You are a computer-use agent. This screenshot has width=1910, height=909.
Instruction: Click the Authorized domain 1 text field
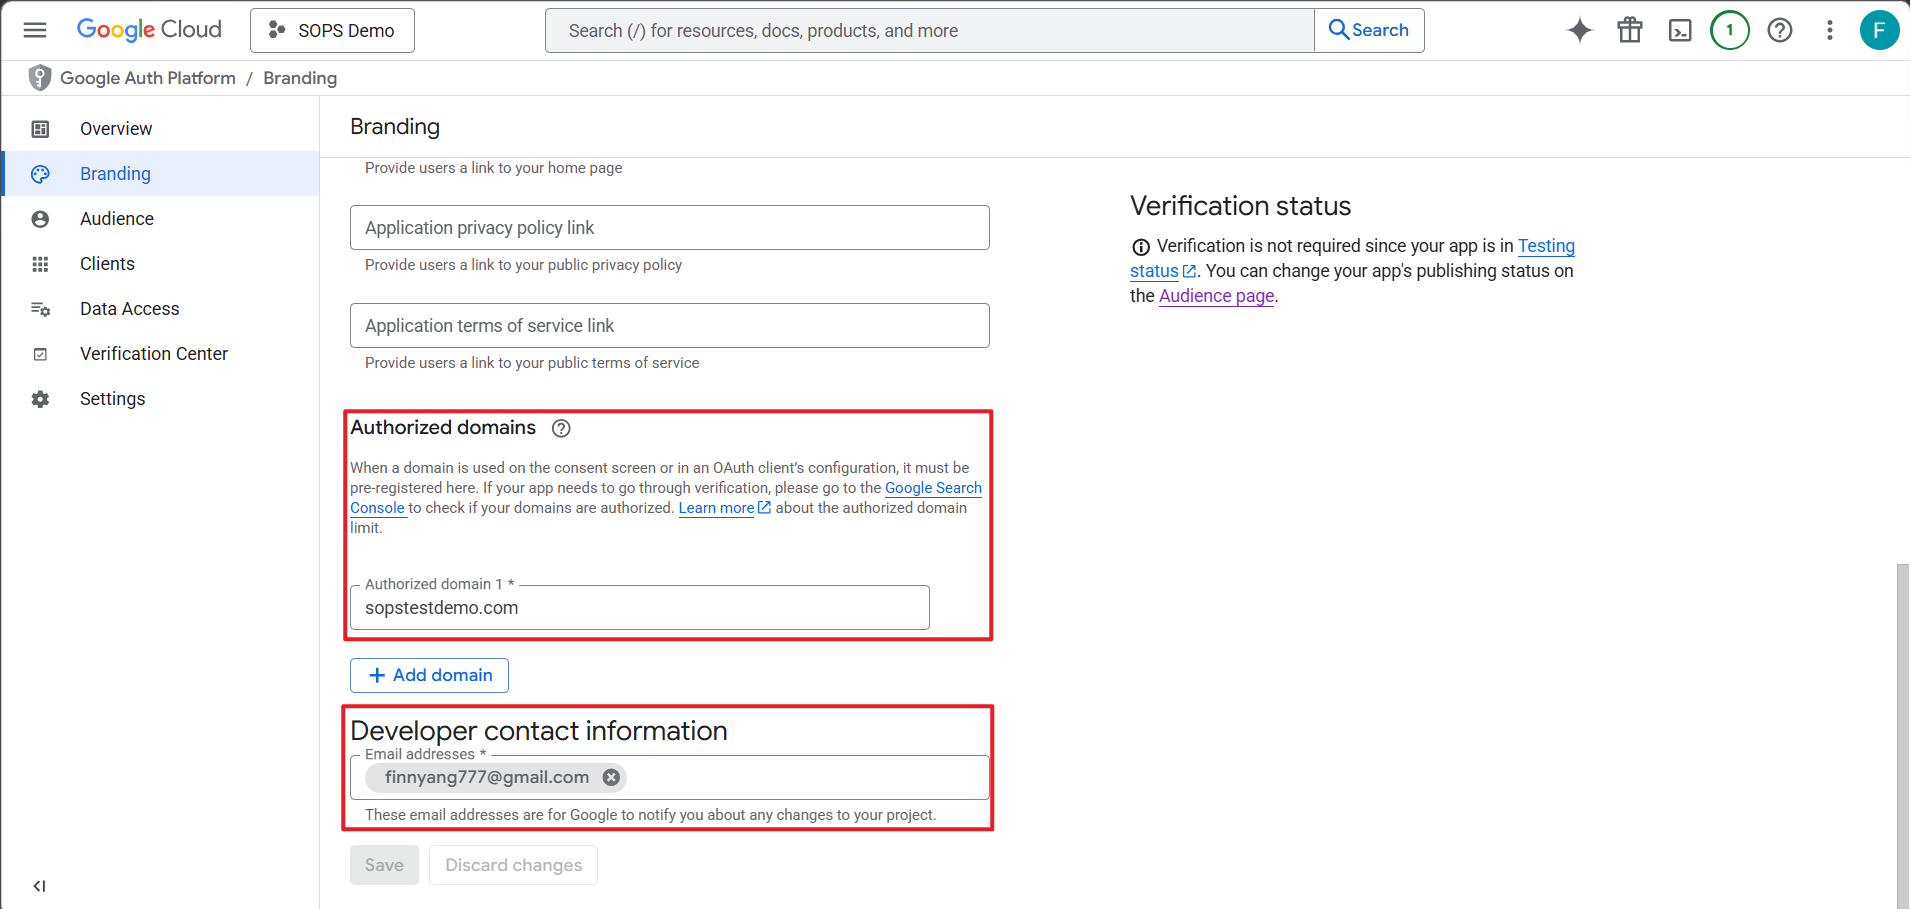pyautogui.click(x=639, y=608)
